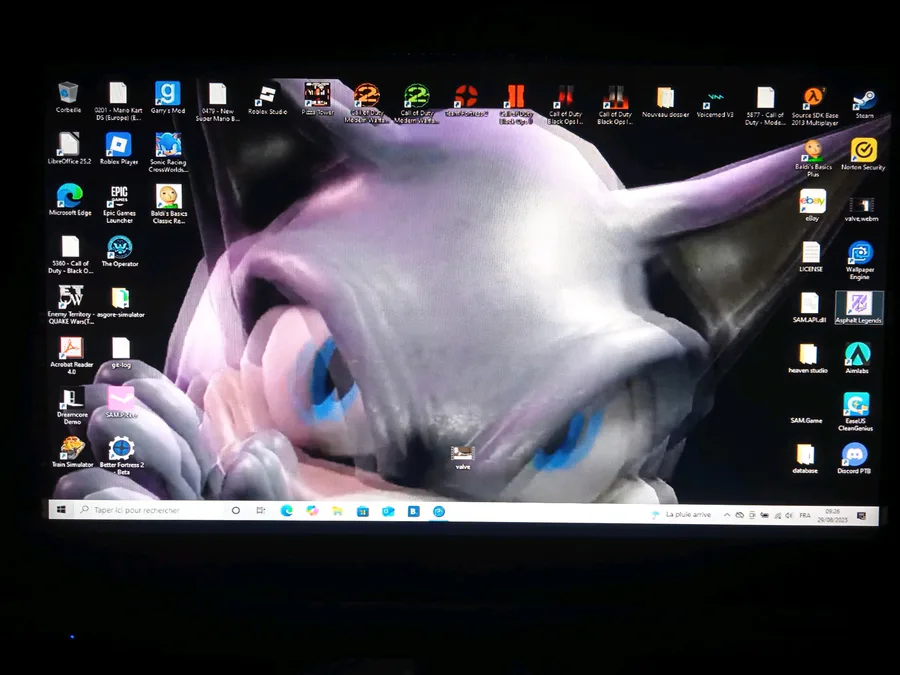The height and width of the screenshot is (675, 900).
Task: Click the Taper ici pour rechercher box
Action: click(148, 510)
